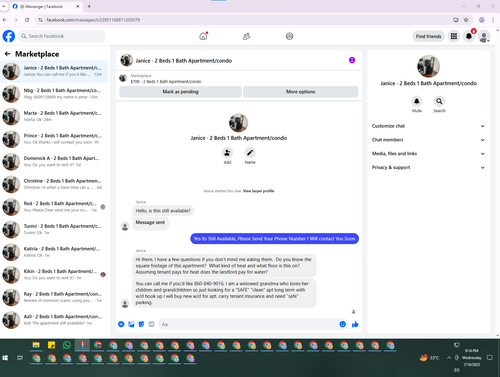Screen dimensions: 500x377
Task: Click the Add people icon in chat
Action: coord(227,153)
